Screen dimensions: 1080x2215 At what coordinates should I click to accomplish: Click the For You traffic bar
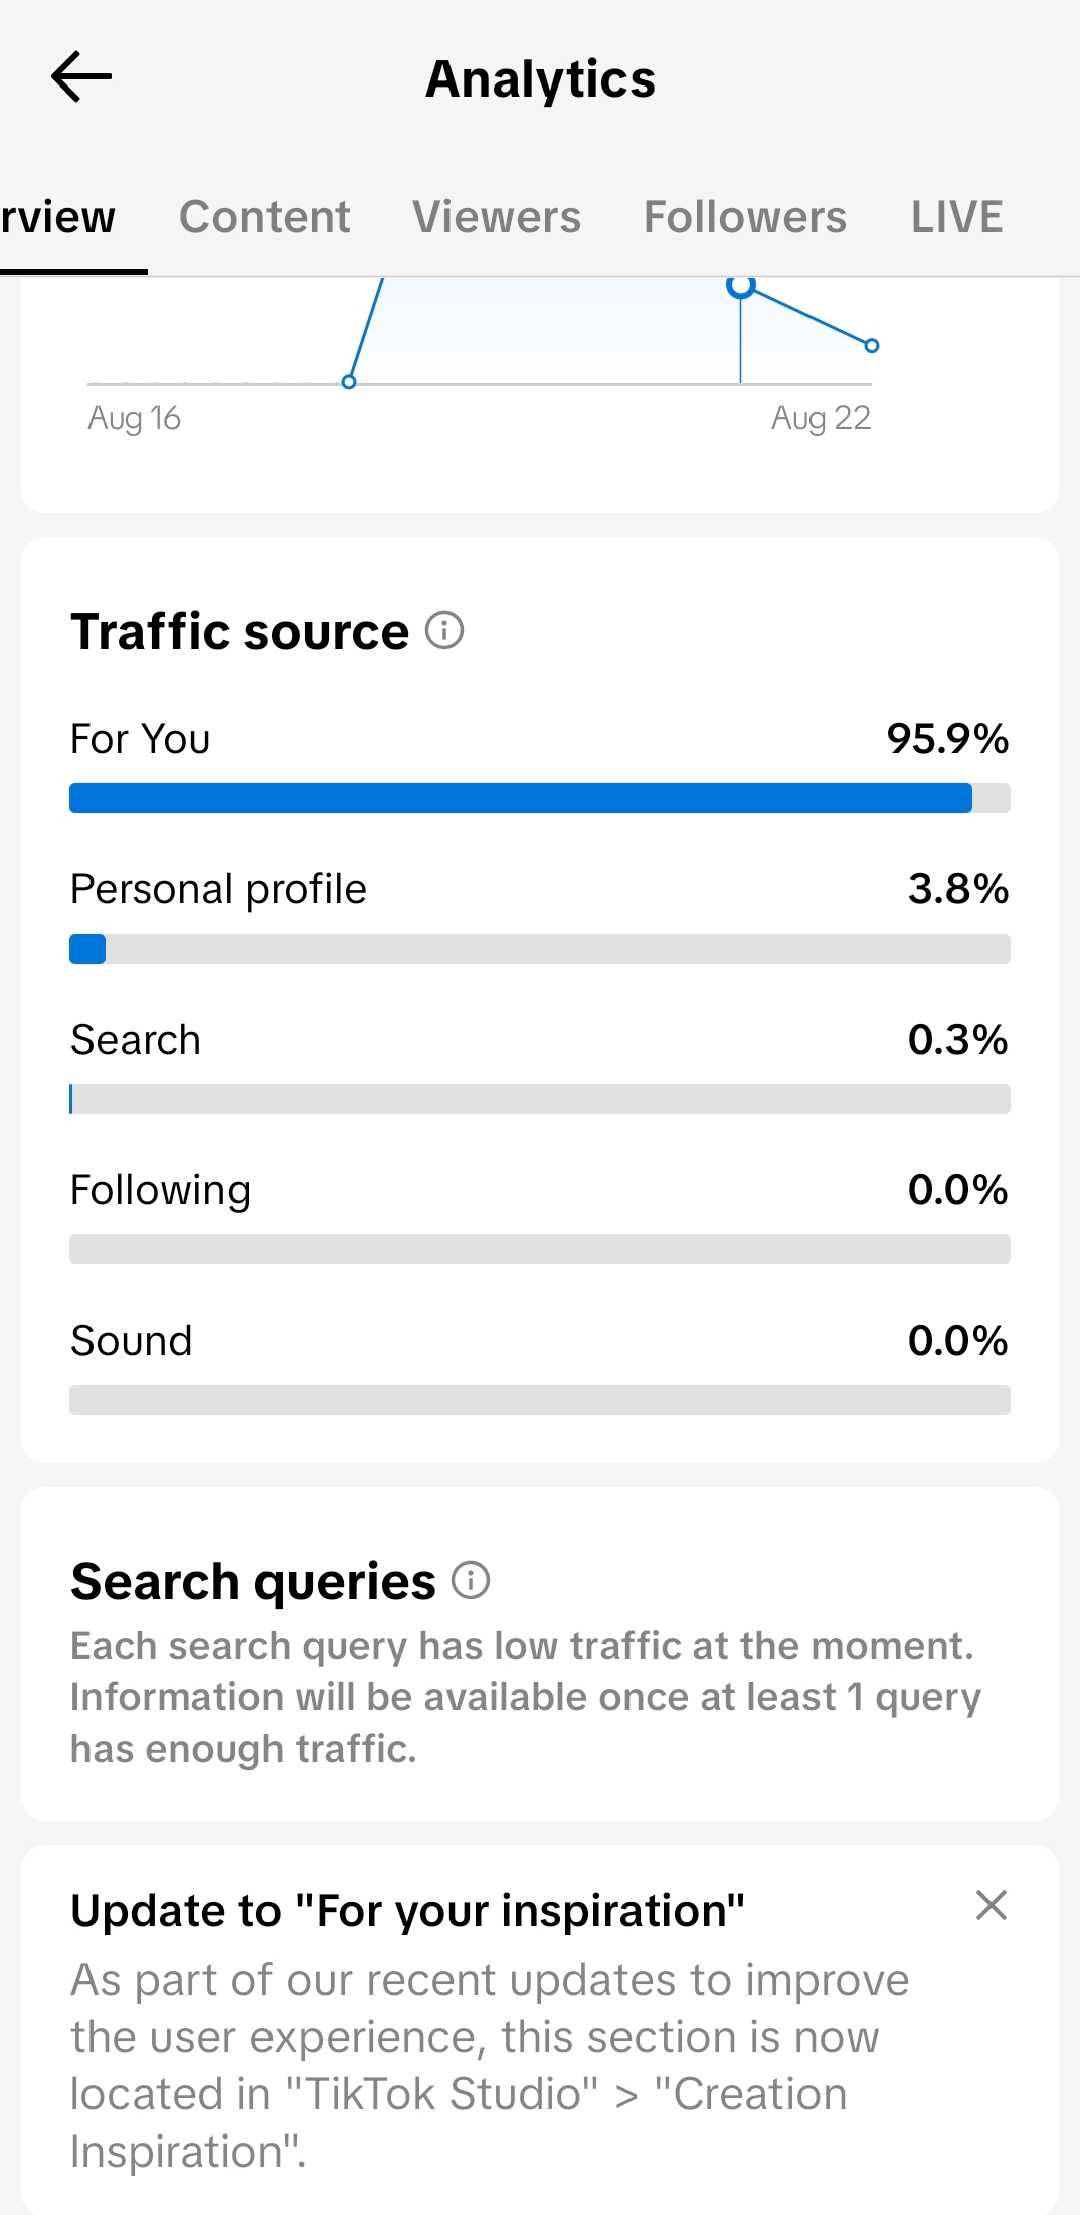tap(540, 798)
